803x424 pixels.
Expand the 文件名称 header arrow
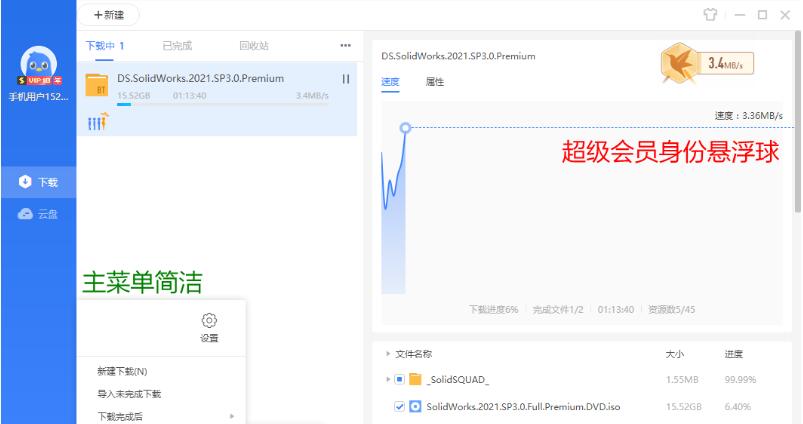pos(388,354)
